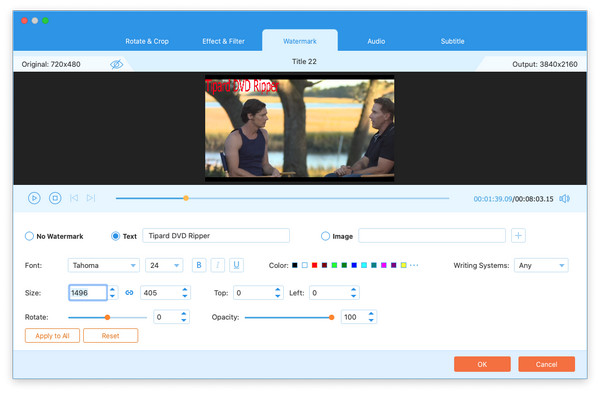Click the Left value stepper arrows
This screenshot has width=600, height=394.
point(354,293)
